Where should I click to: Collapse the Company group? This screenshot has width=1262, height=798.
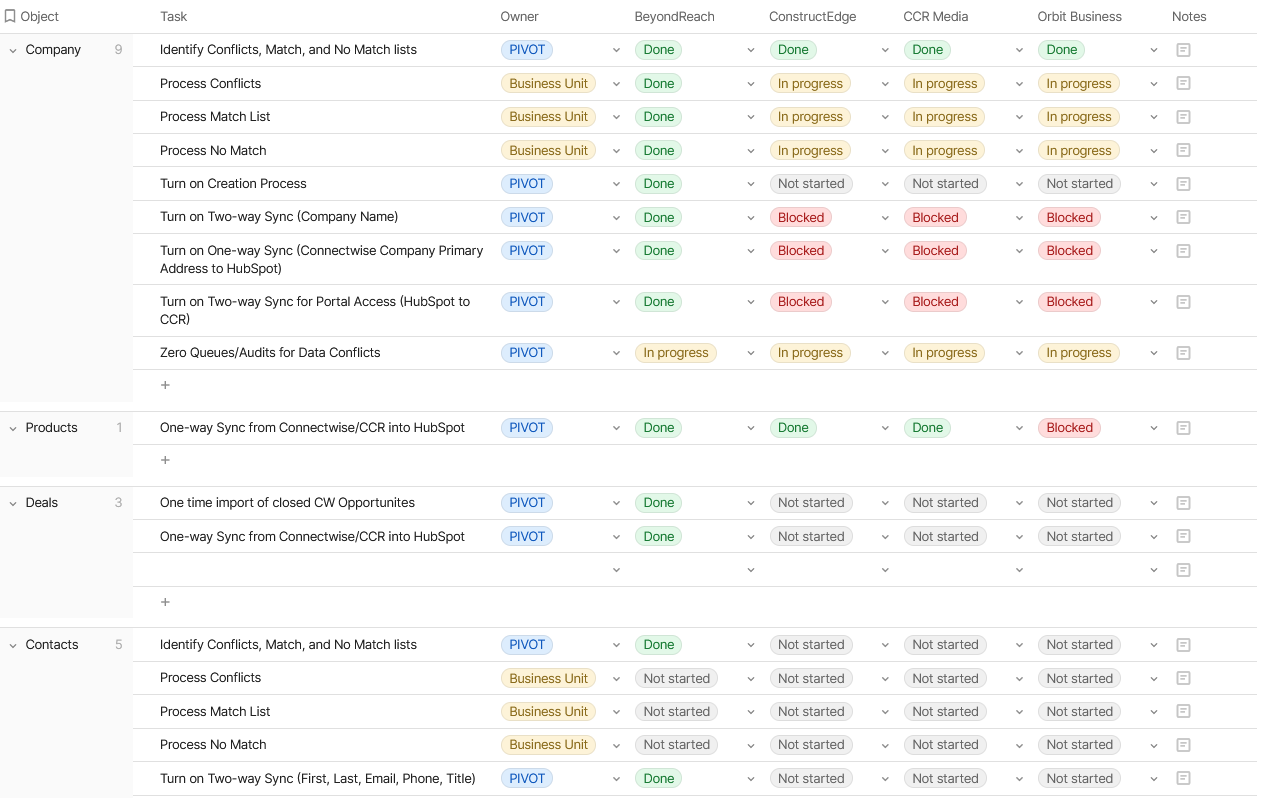pyautogui.click(x=13, y=50)
